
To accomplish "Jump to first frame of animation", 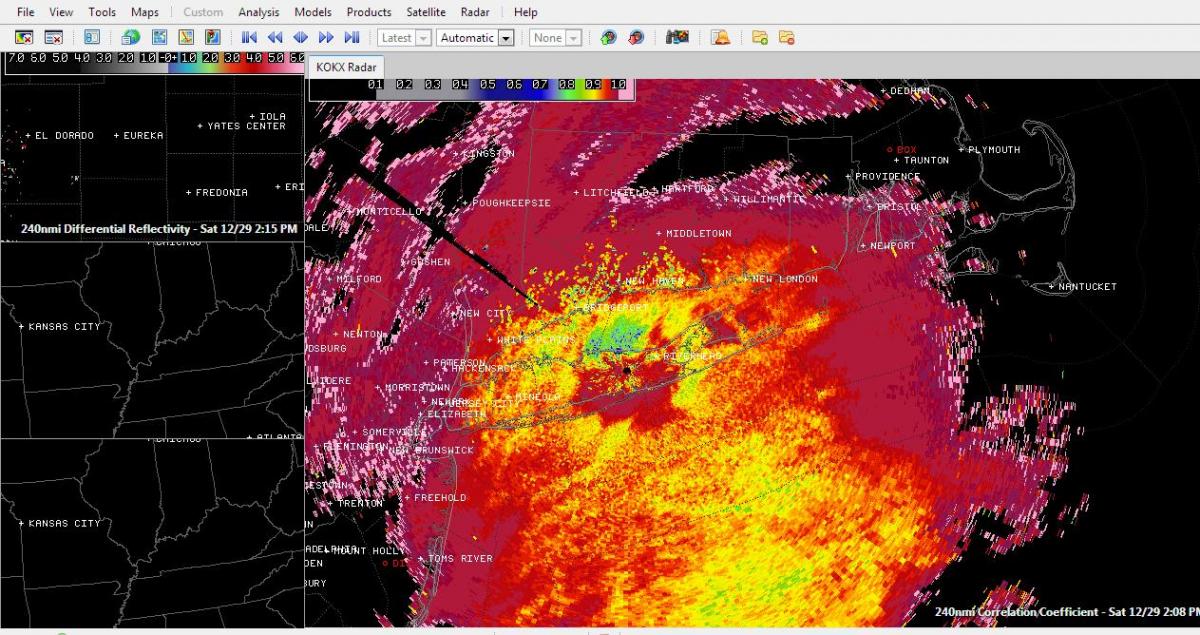I will pyautogui.click(x=249, y=37).
